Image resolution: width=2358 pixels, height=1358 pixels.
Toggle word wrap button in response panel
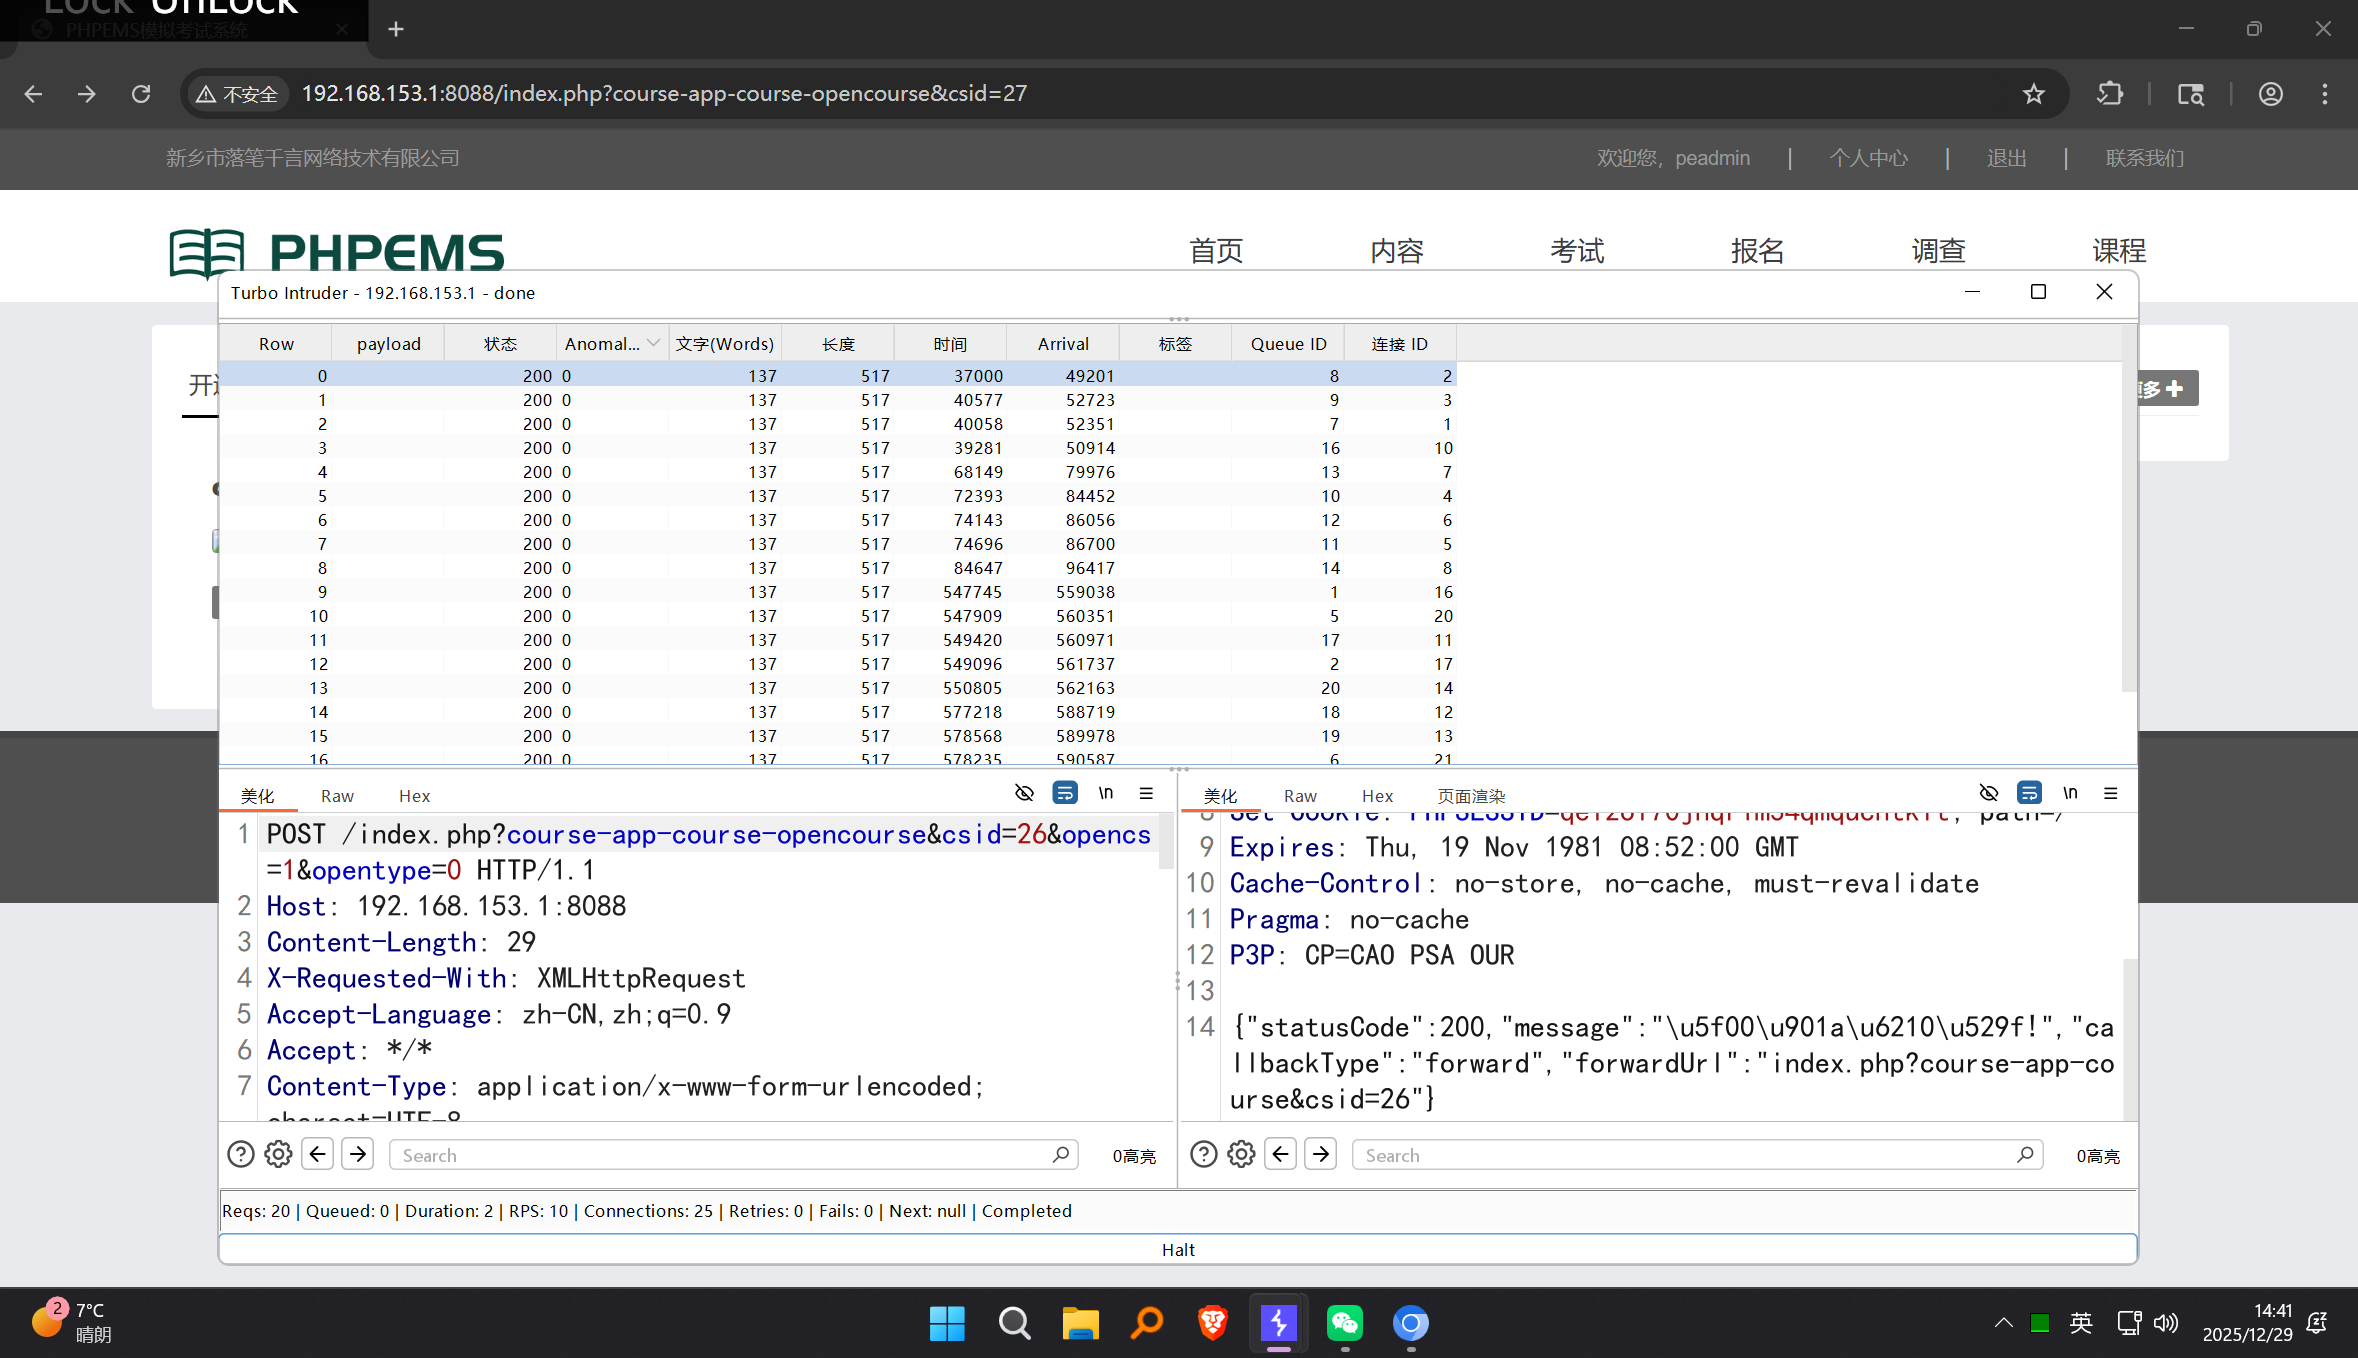[x=2029, y=793]
